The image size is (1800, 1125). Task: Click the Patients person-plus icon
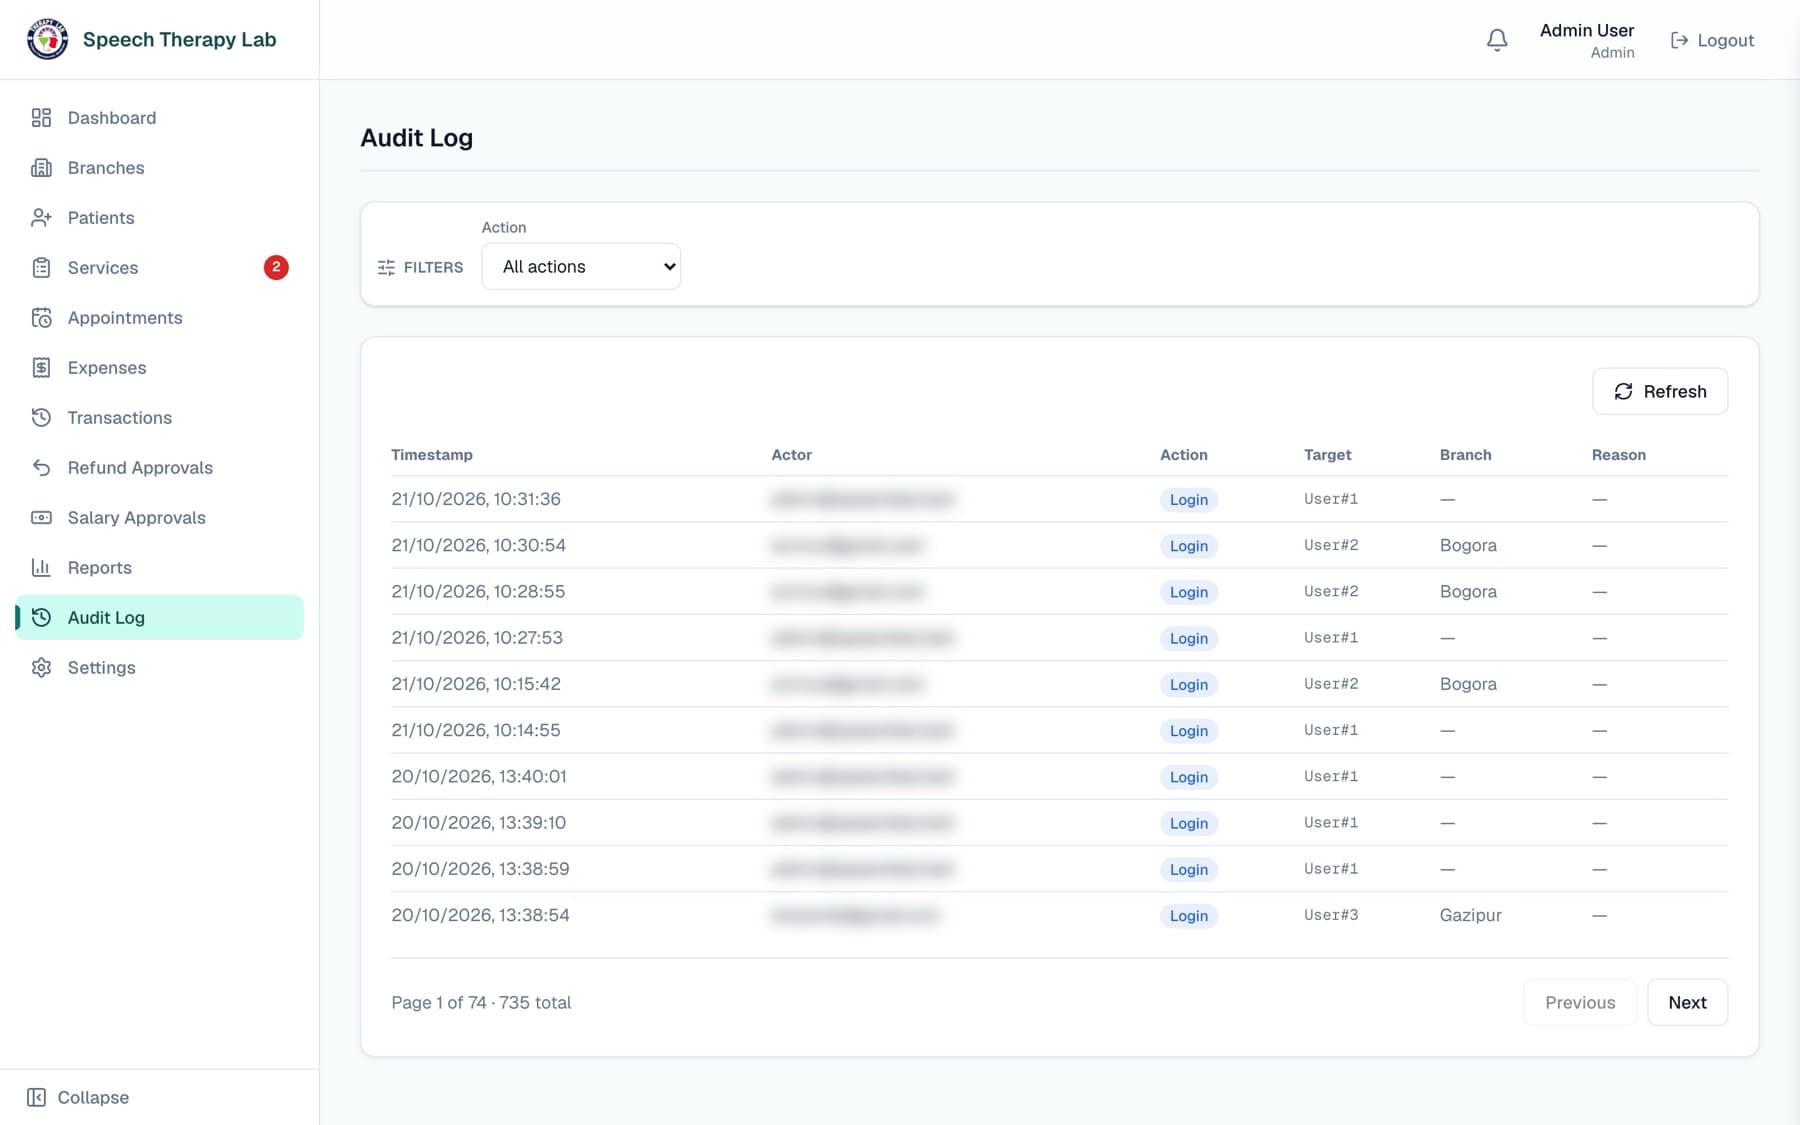click(x=41, y=218)
